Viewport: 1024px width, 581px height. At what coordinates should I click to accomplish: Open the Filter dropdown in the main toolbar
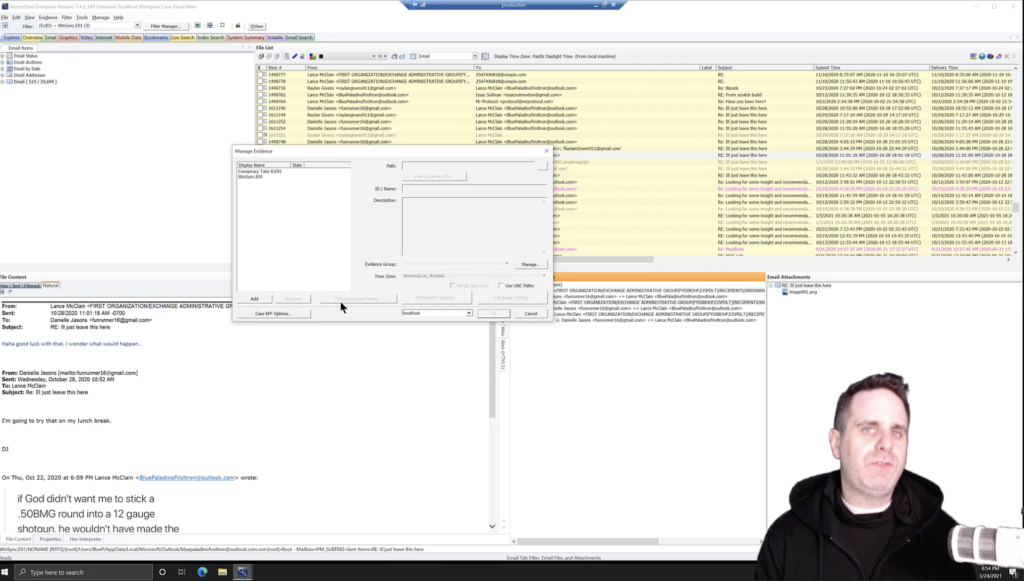[x=137, y=26]
